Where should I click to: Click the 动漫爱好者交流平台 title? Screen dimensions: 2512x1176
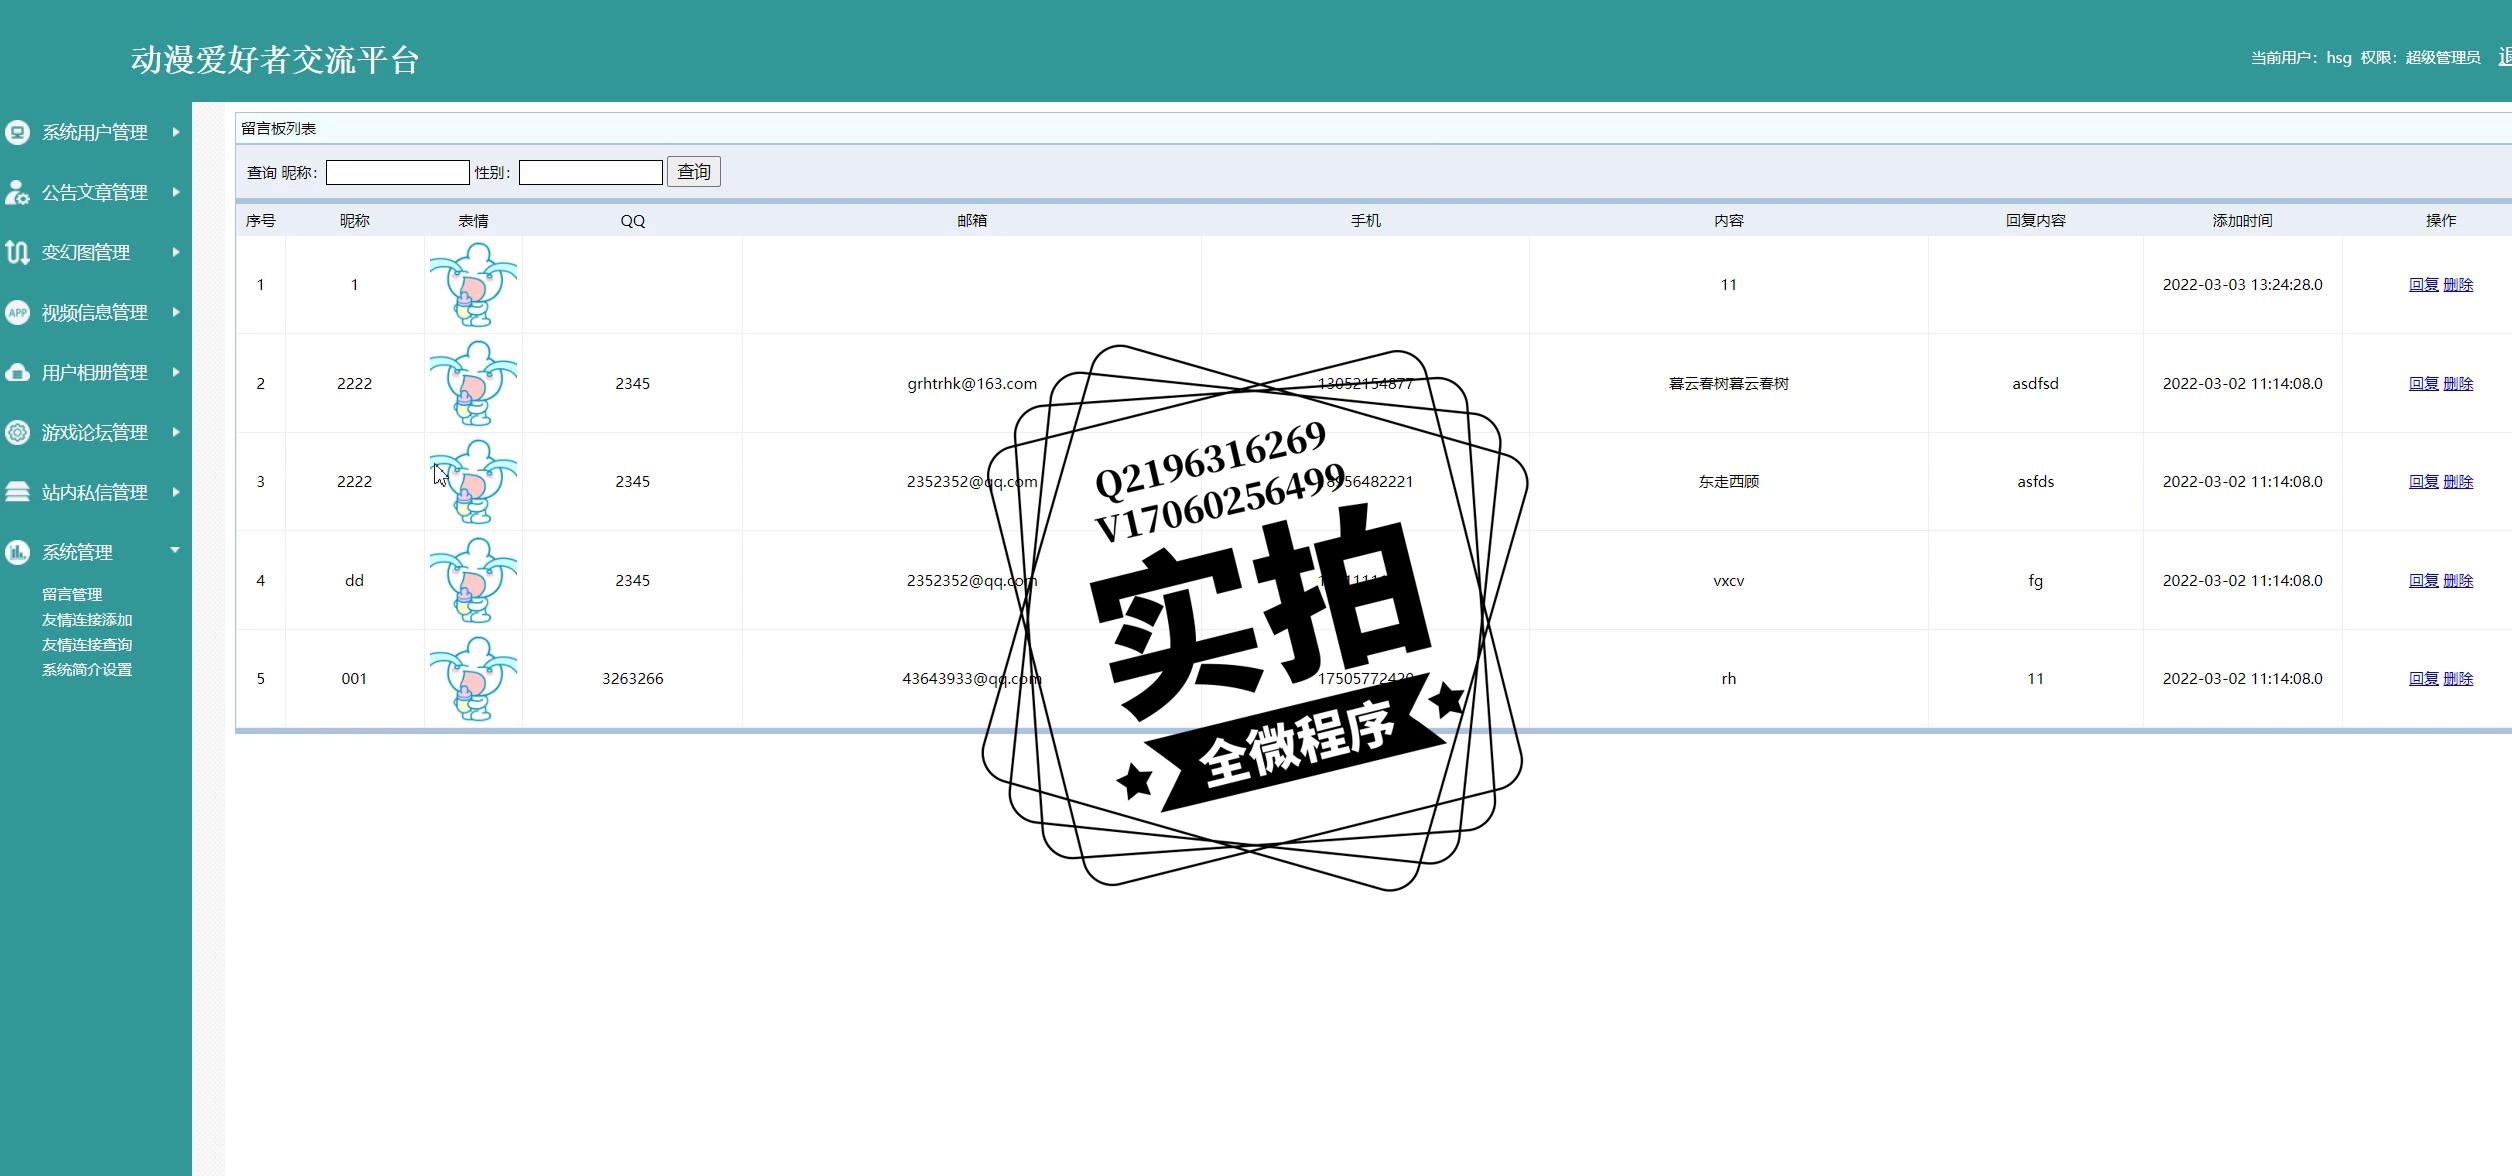pyautogui.click(x=275, y=60)
